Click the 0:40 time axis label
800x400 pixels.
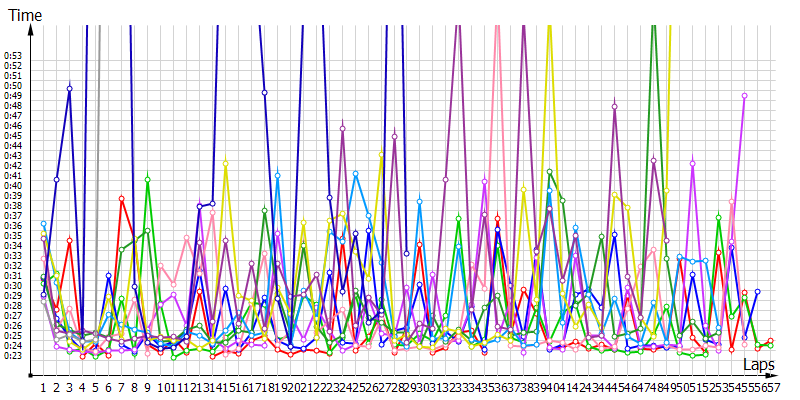tap(13, 185)
